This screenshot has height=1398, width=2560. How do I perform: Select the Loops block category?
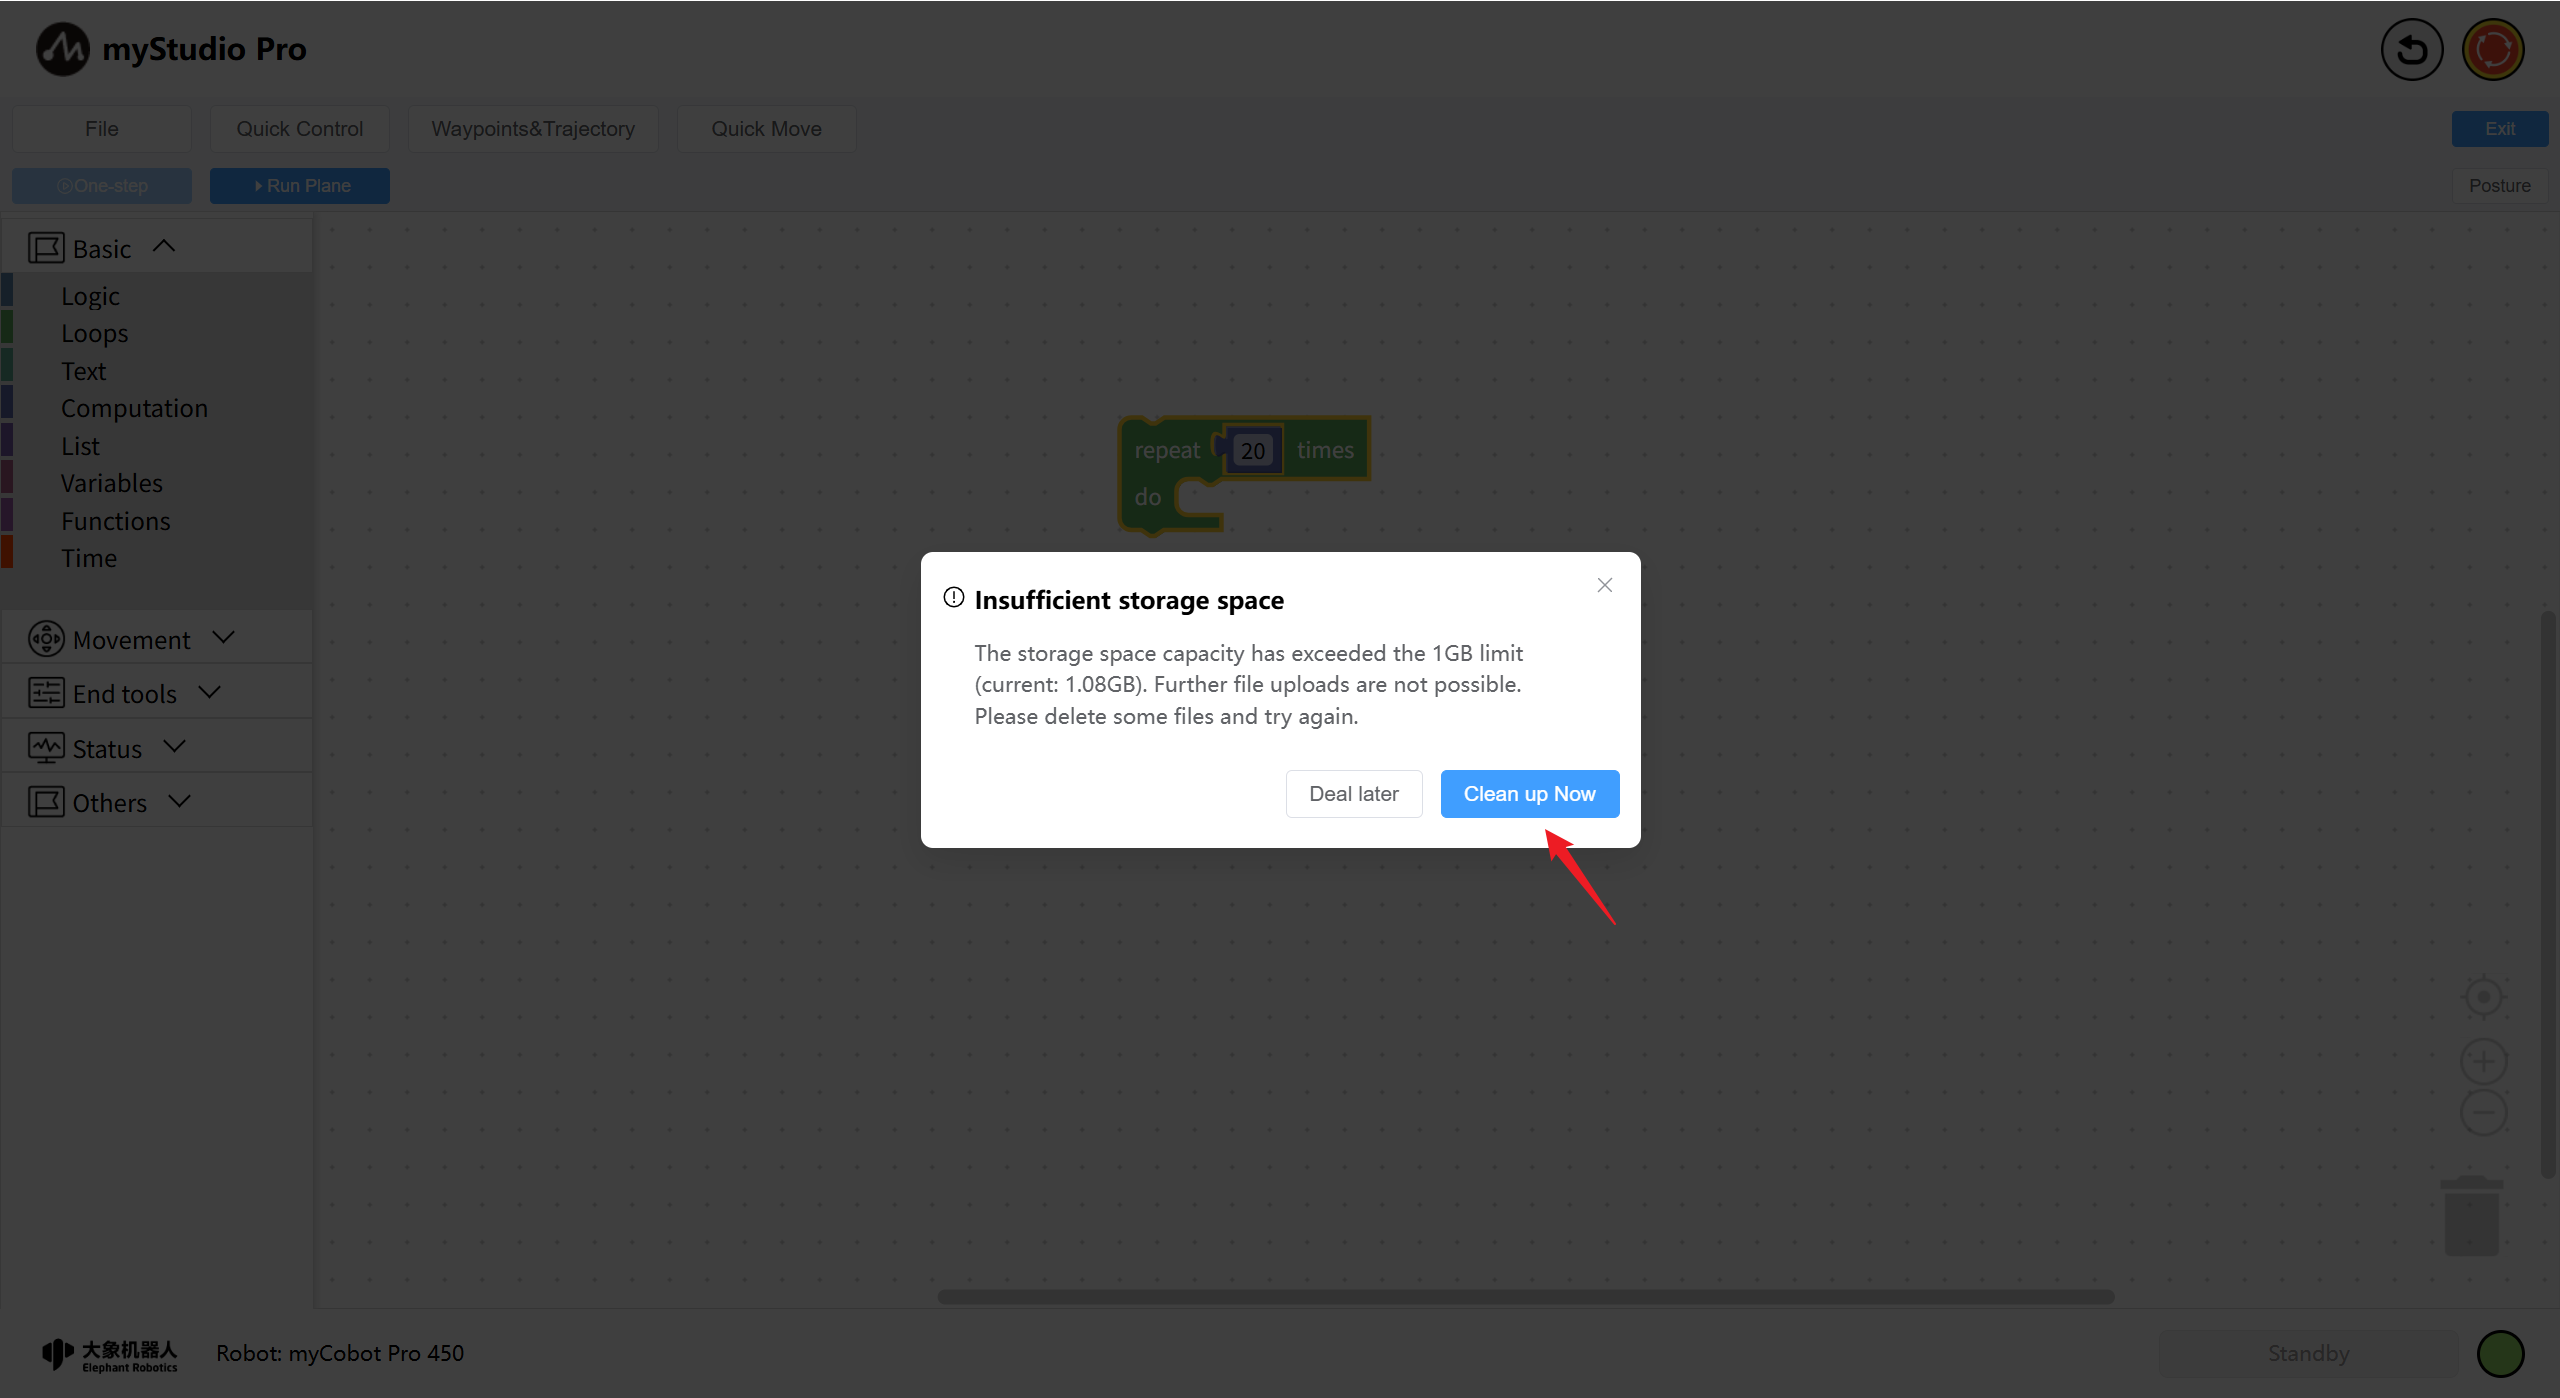[95, 333]
